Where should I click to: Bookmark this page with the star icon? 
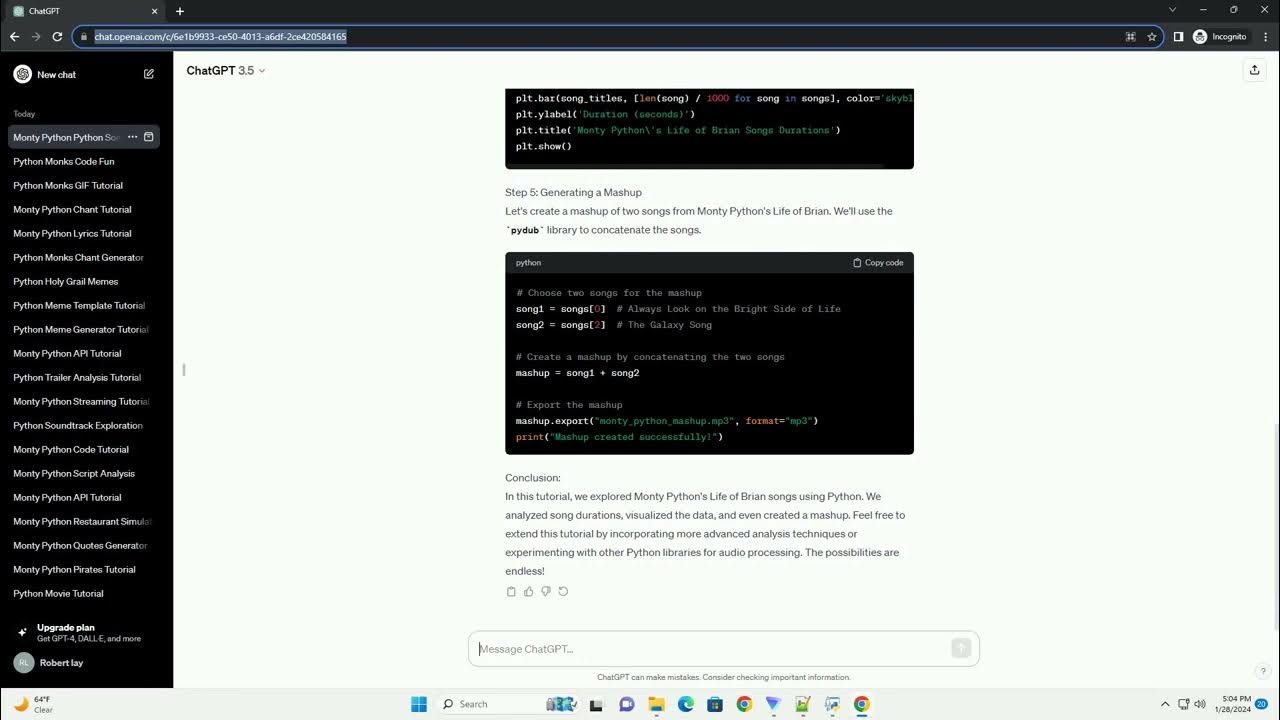(x=1151, y=37)
